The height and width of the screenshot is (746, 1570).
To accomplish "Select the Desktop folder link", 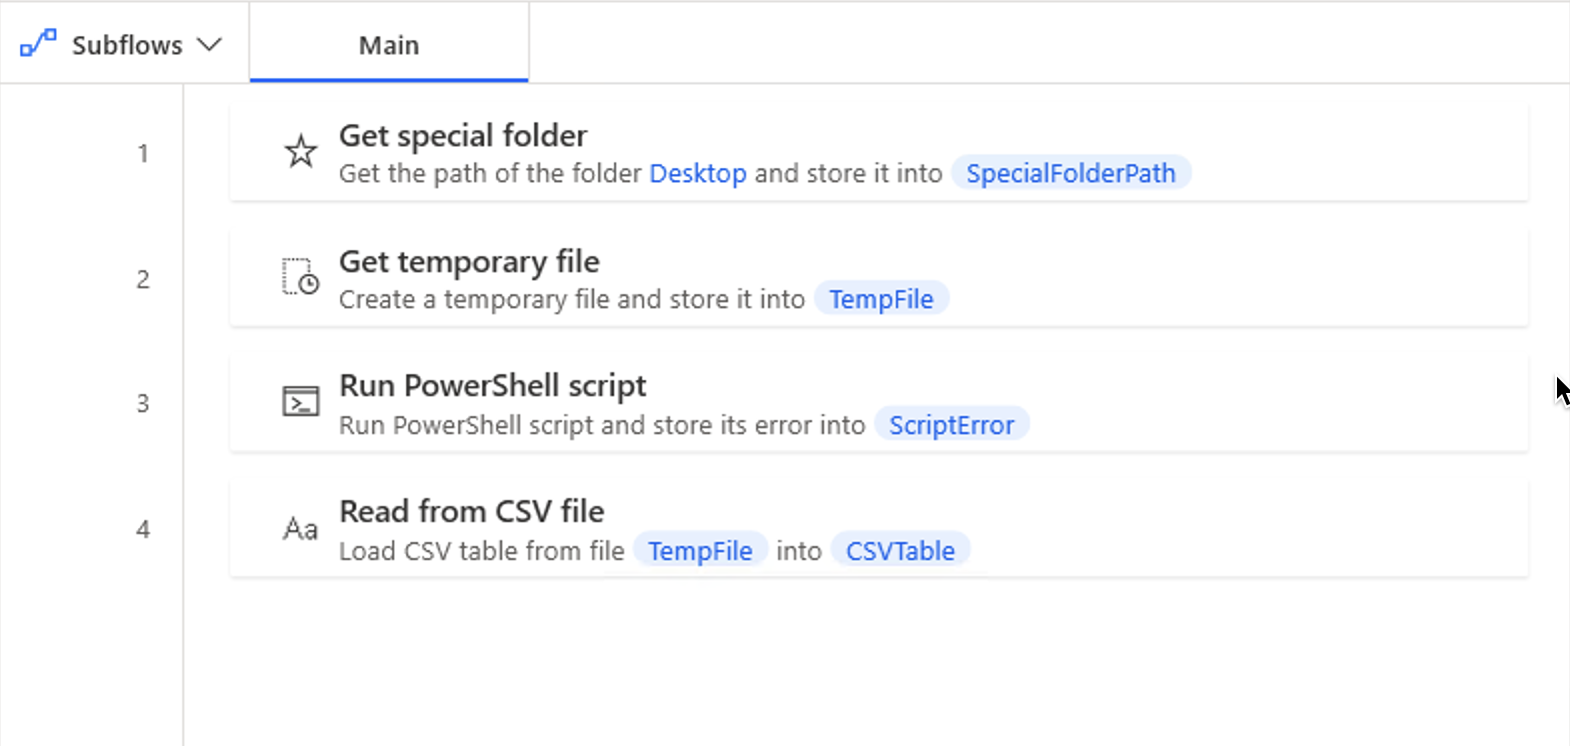I will point(698,173).
